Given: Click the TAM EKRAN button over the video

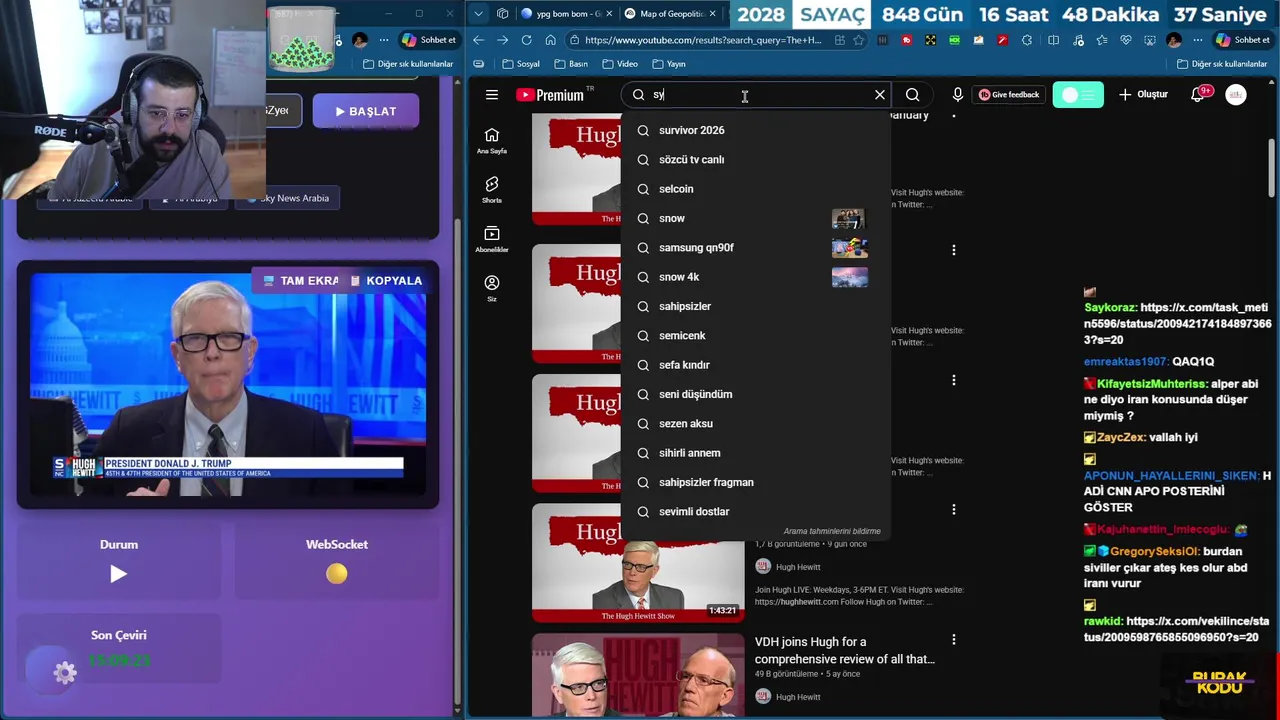Looking at the screenshot, I should (301, 281).
